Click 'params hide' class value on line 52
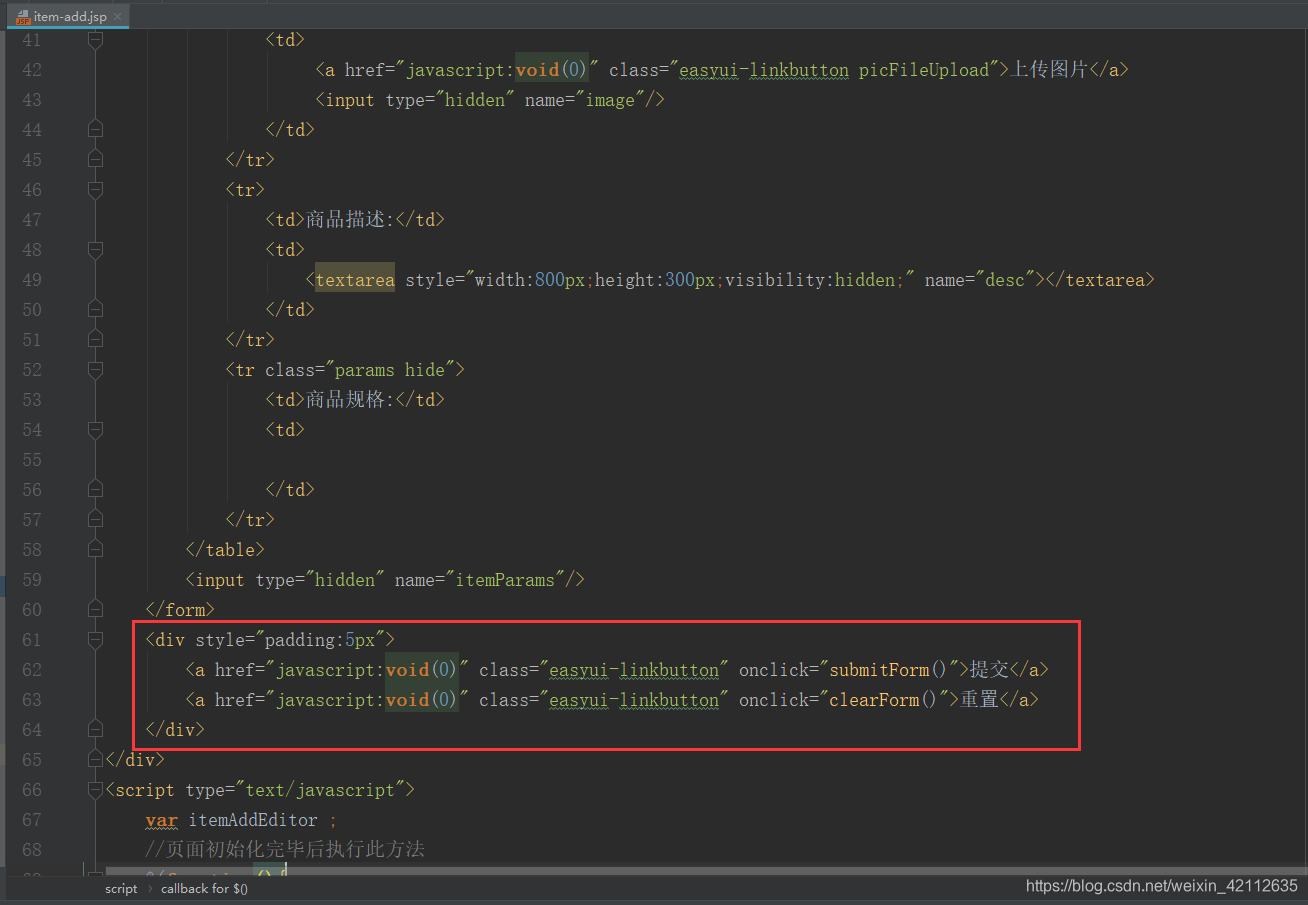Viewport: 1308px width, 905px height. pyautogui.click(x=390, y=370)
